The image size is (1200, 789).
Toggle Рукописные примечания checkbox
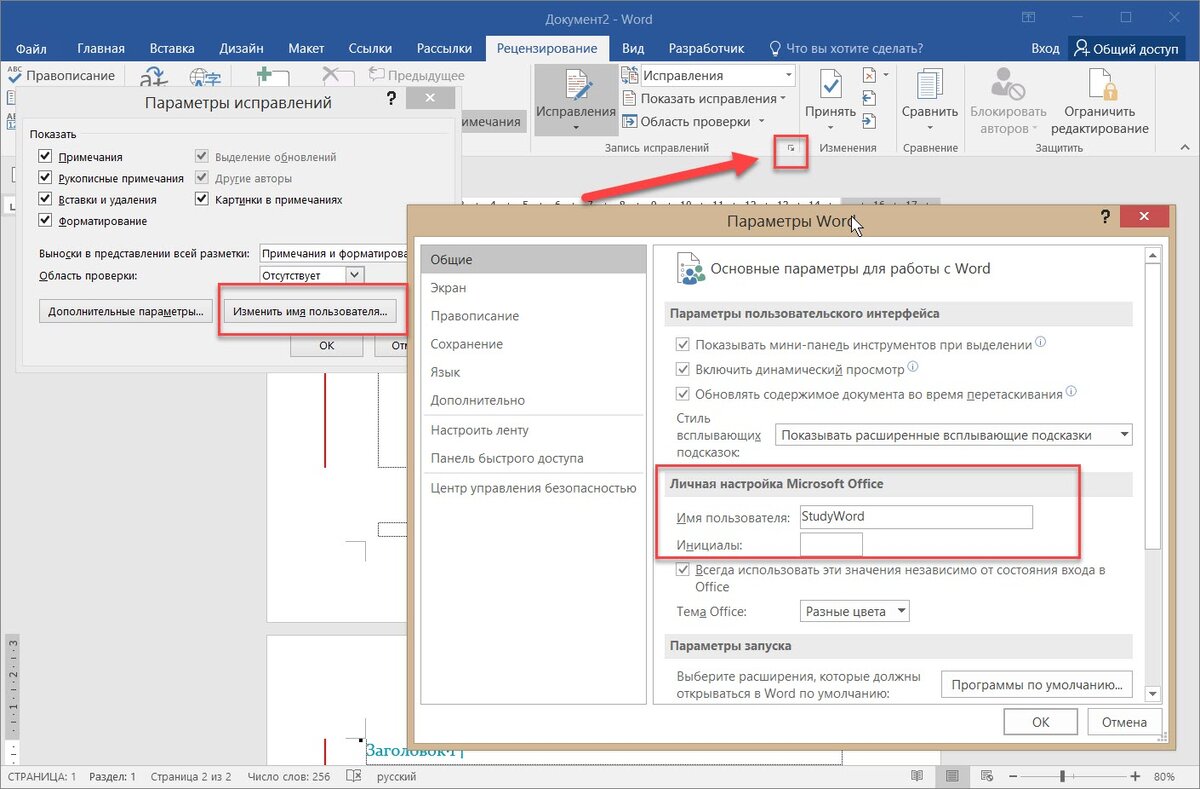click(44, 178)
